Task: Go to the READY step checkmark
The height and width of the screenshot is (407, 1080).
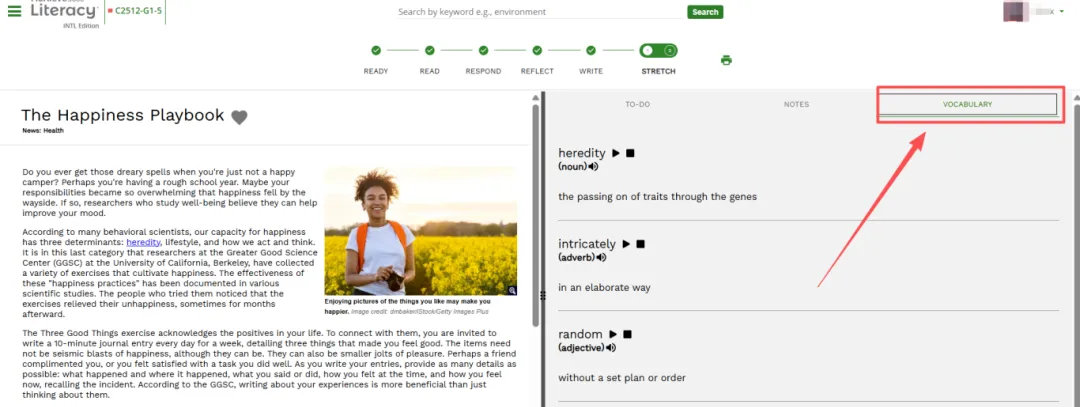Action: [376, 50]
